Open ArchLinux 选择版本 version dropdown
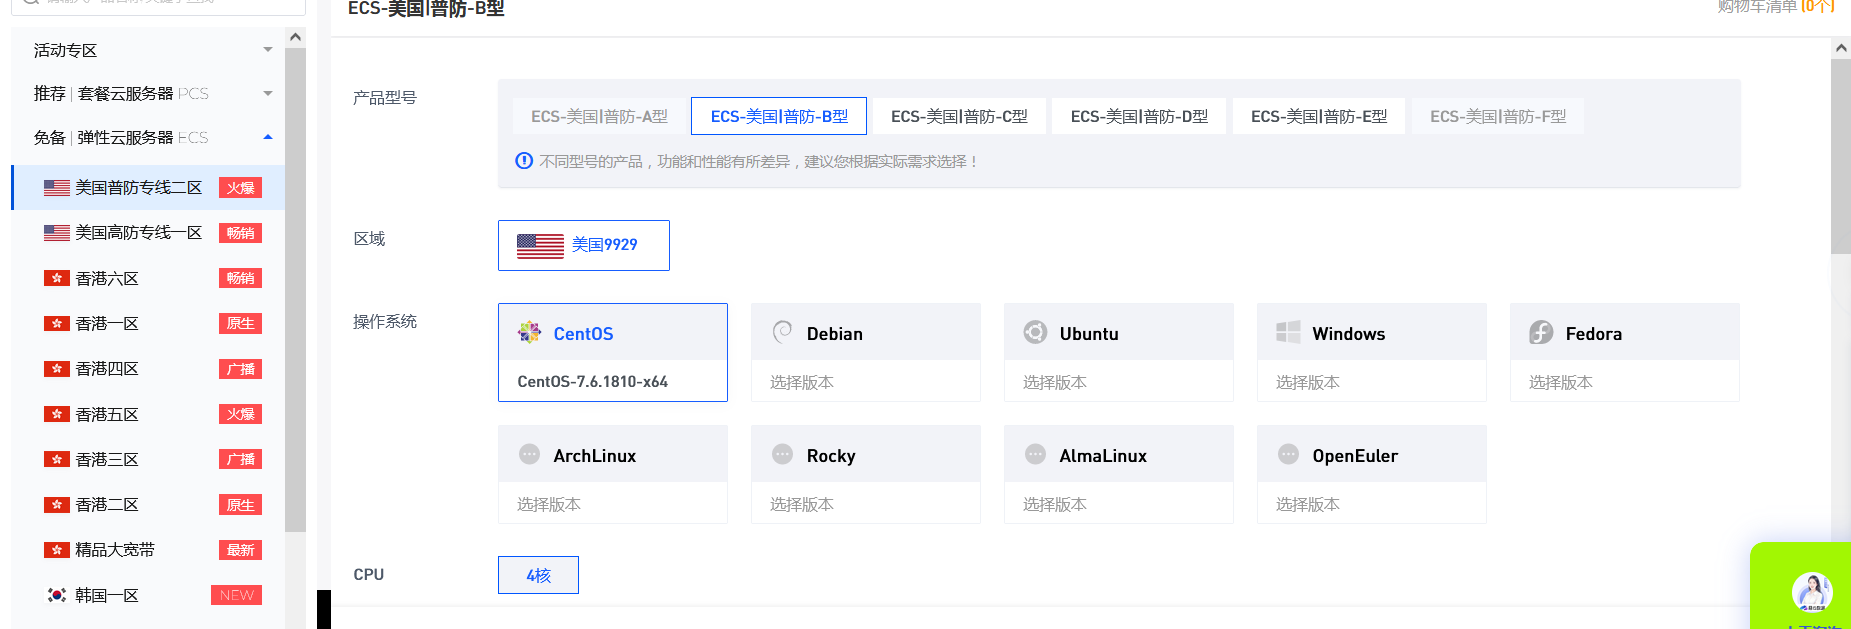1851x629 pixels. click(613, 504)
